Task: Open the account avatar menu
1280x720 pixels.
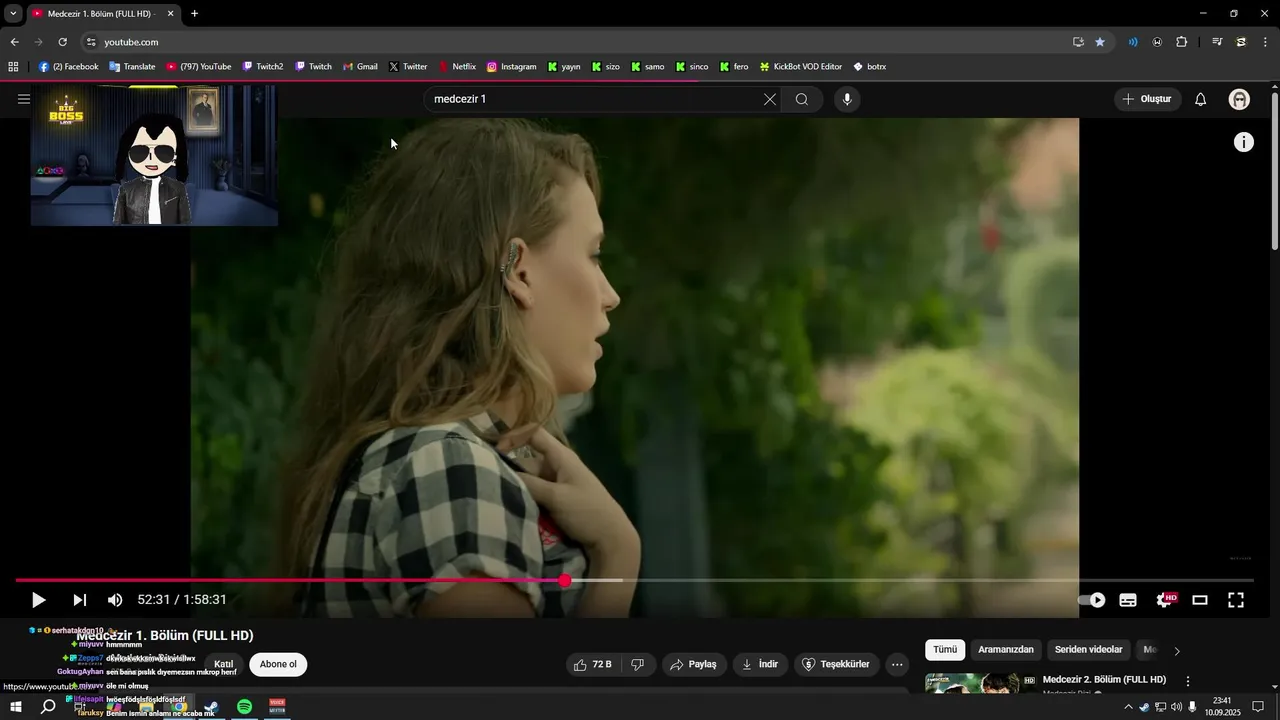Action: click(1240, 99)
